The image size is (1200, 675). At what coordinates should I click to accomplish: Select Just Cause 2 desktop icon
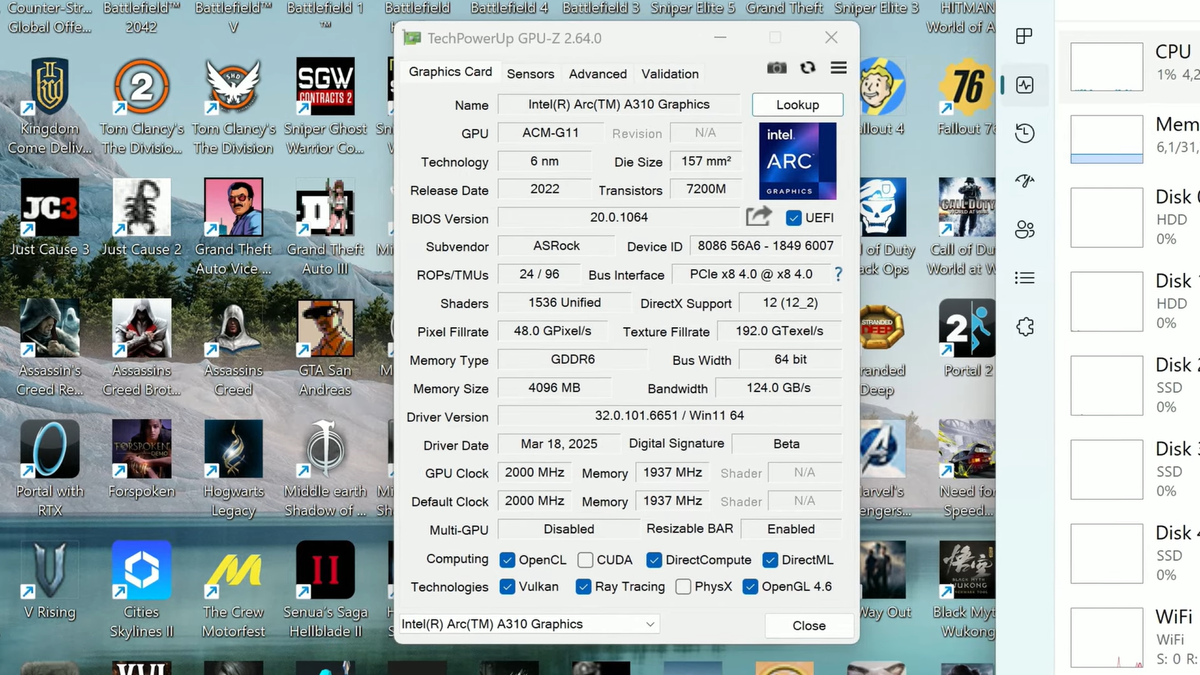coord(141,218)
